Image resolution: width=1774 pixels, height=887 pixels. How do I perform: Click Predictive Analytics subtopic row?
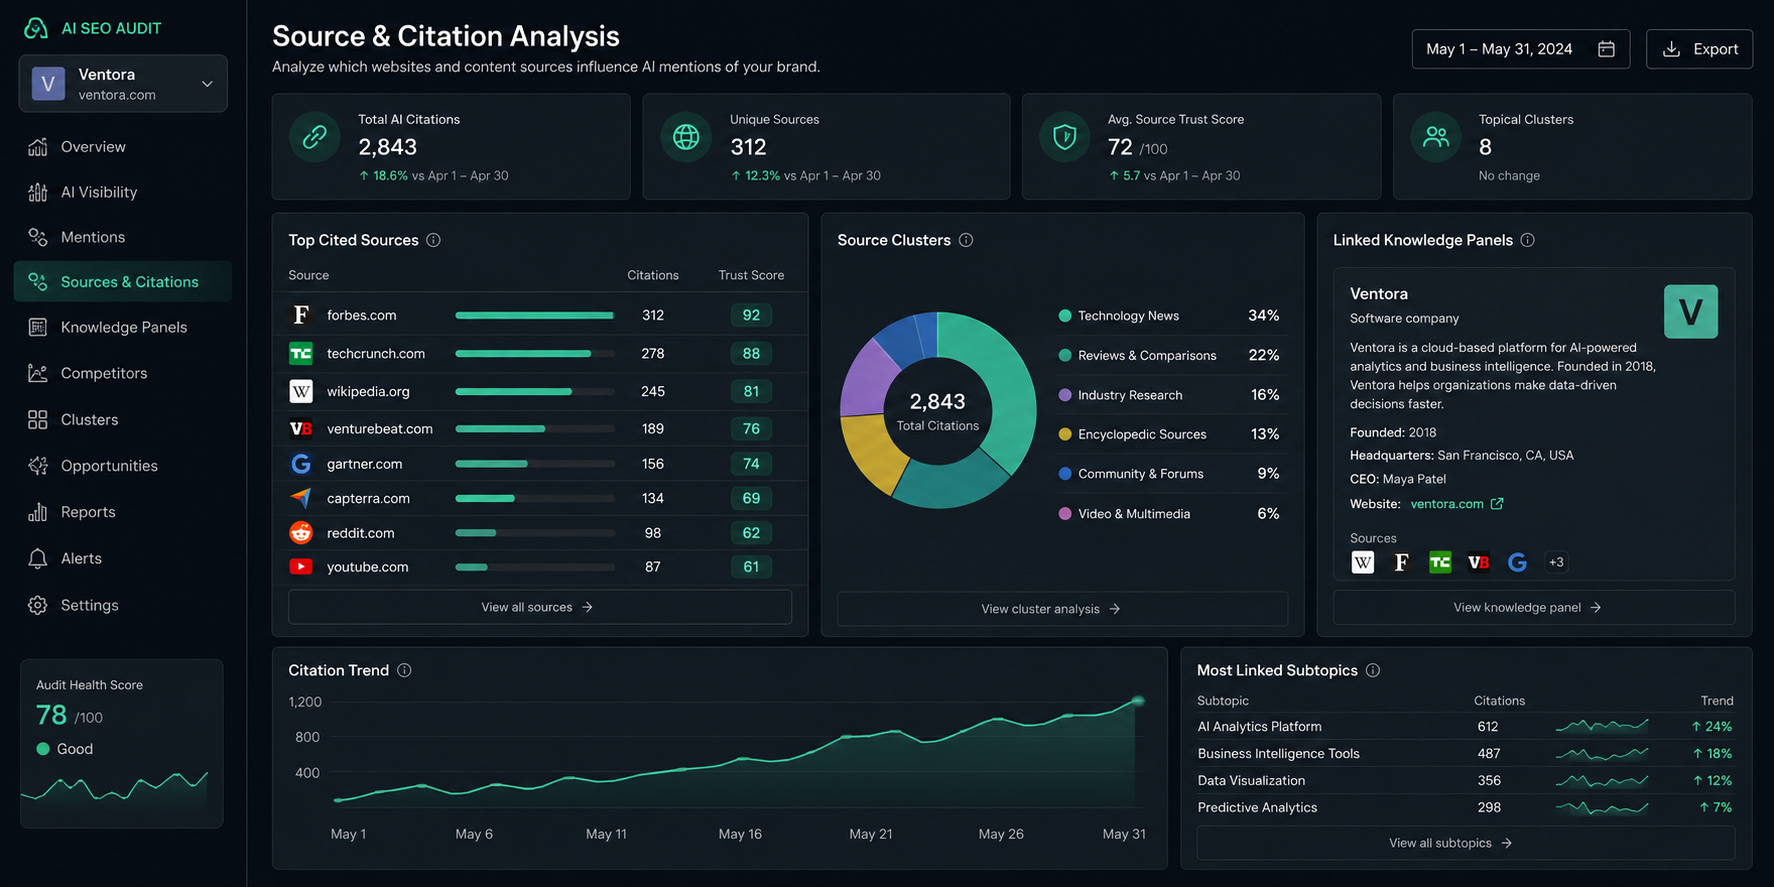coord(1465,808)
